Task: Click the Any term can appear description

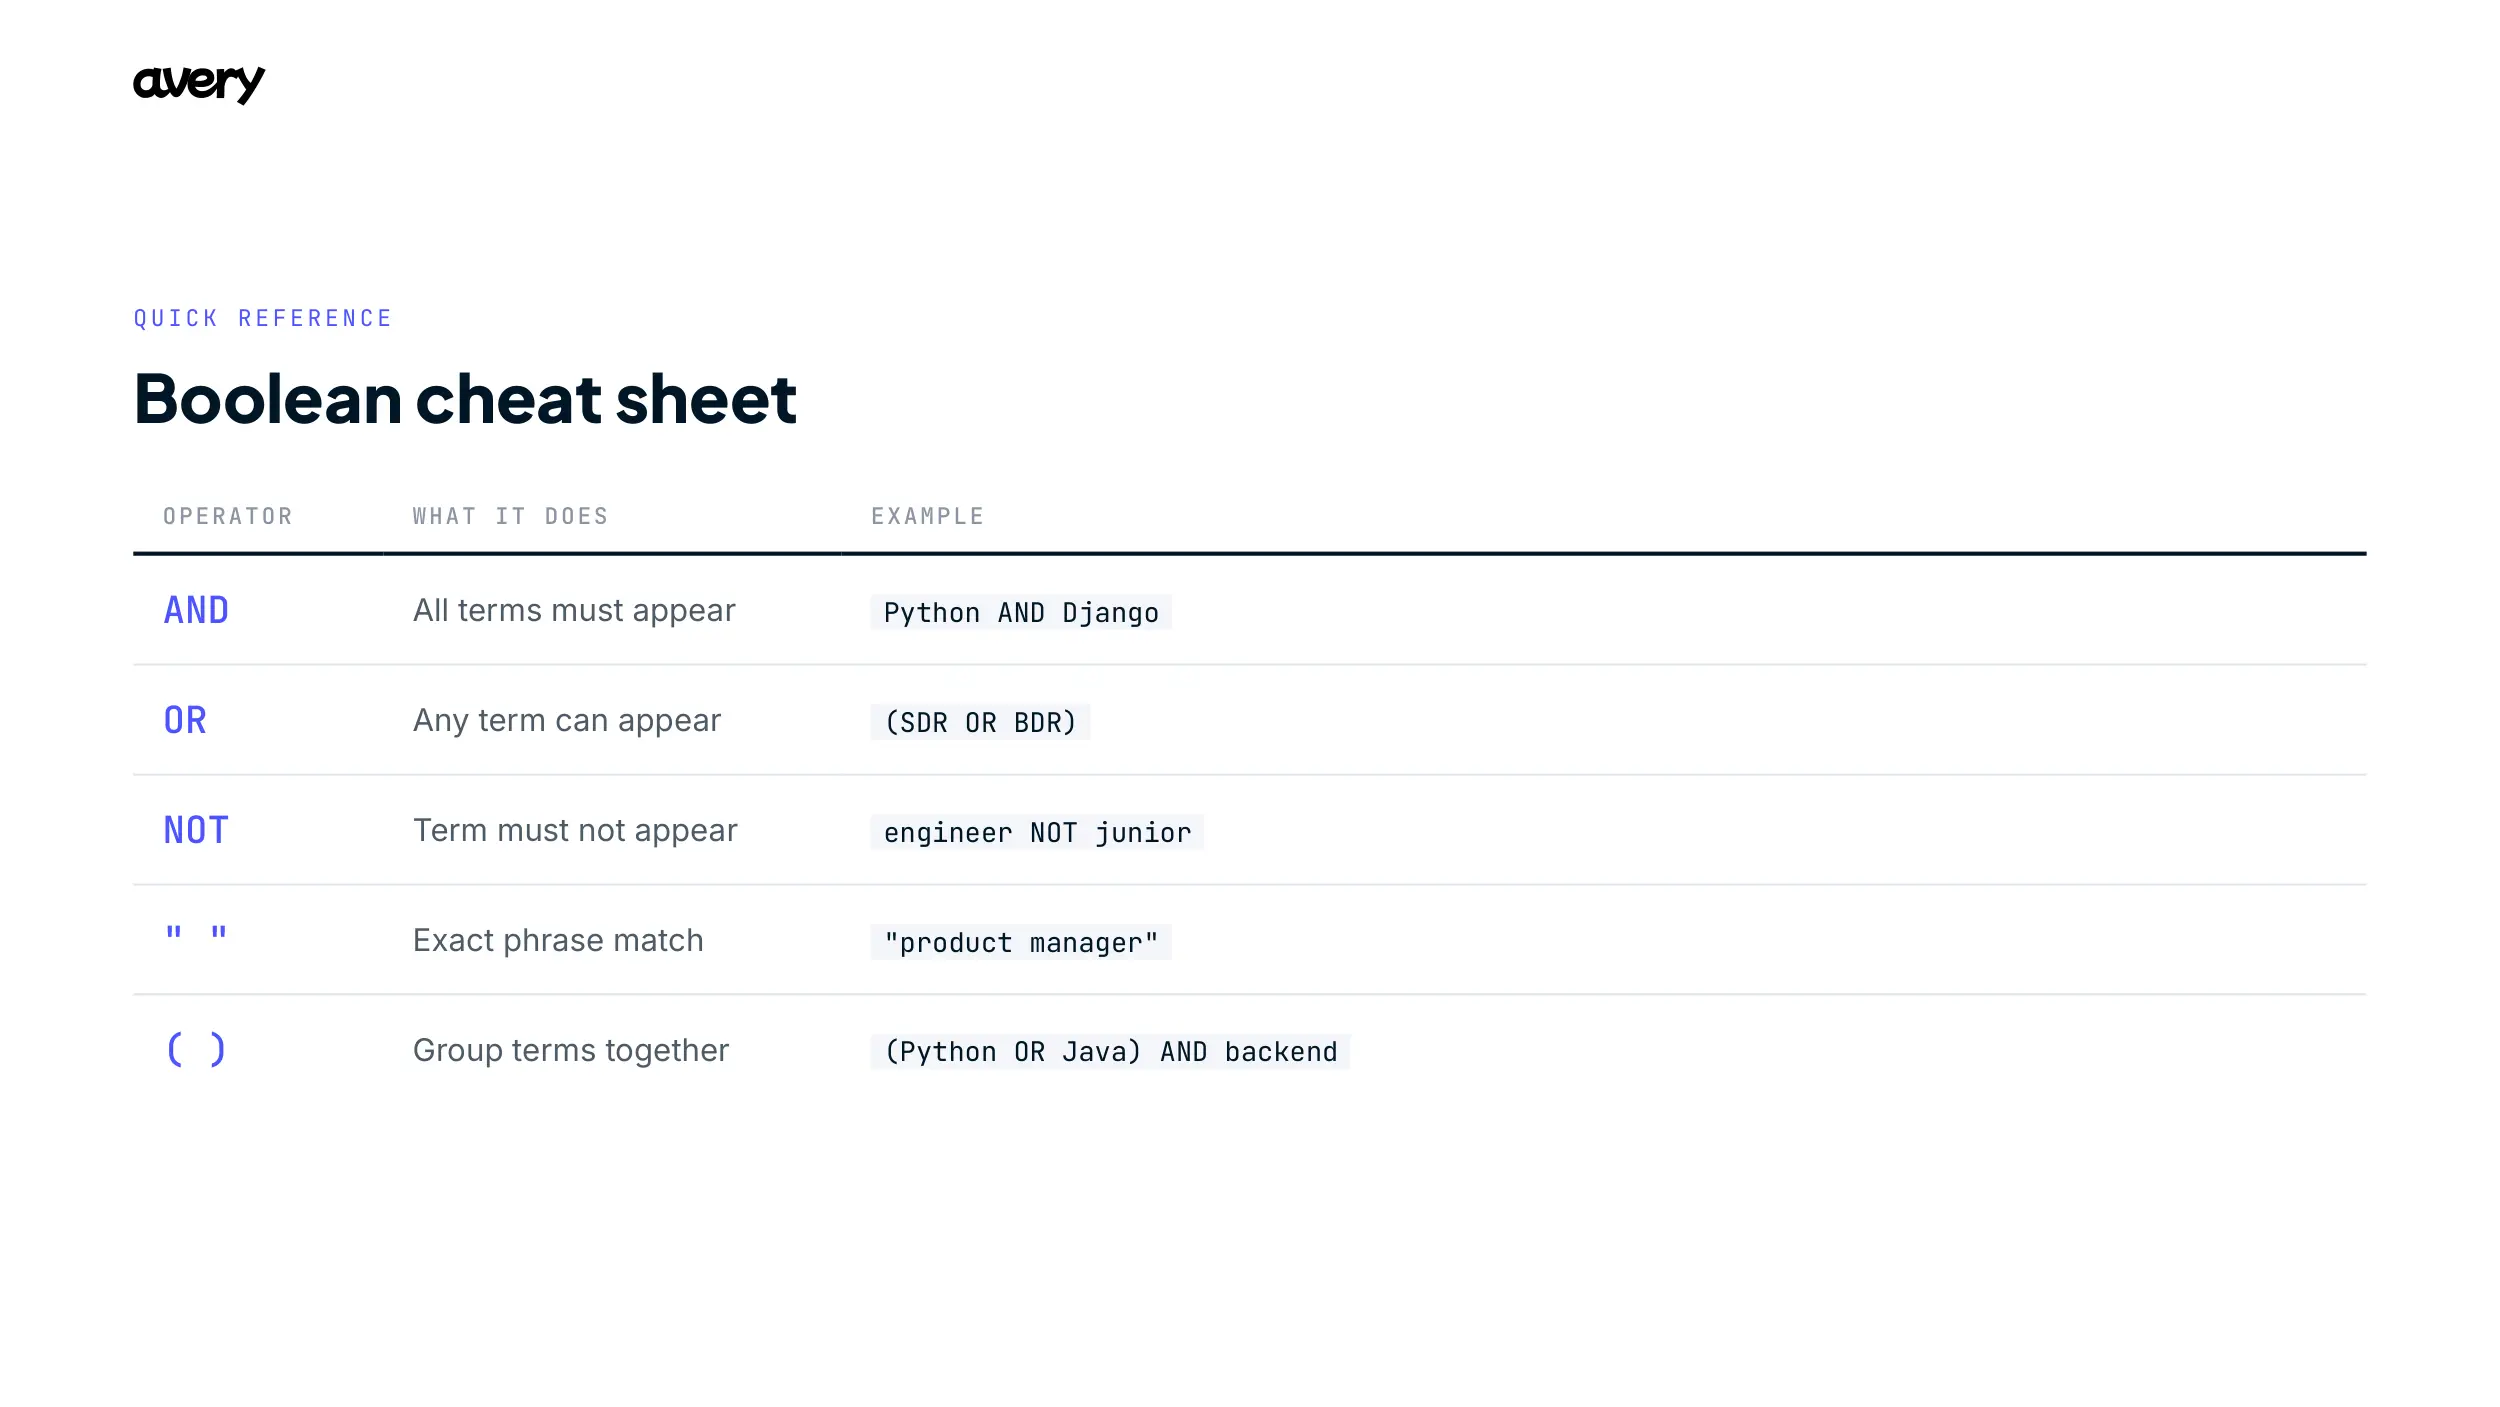Action: [567, 721]
